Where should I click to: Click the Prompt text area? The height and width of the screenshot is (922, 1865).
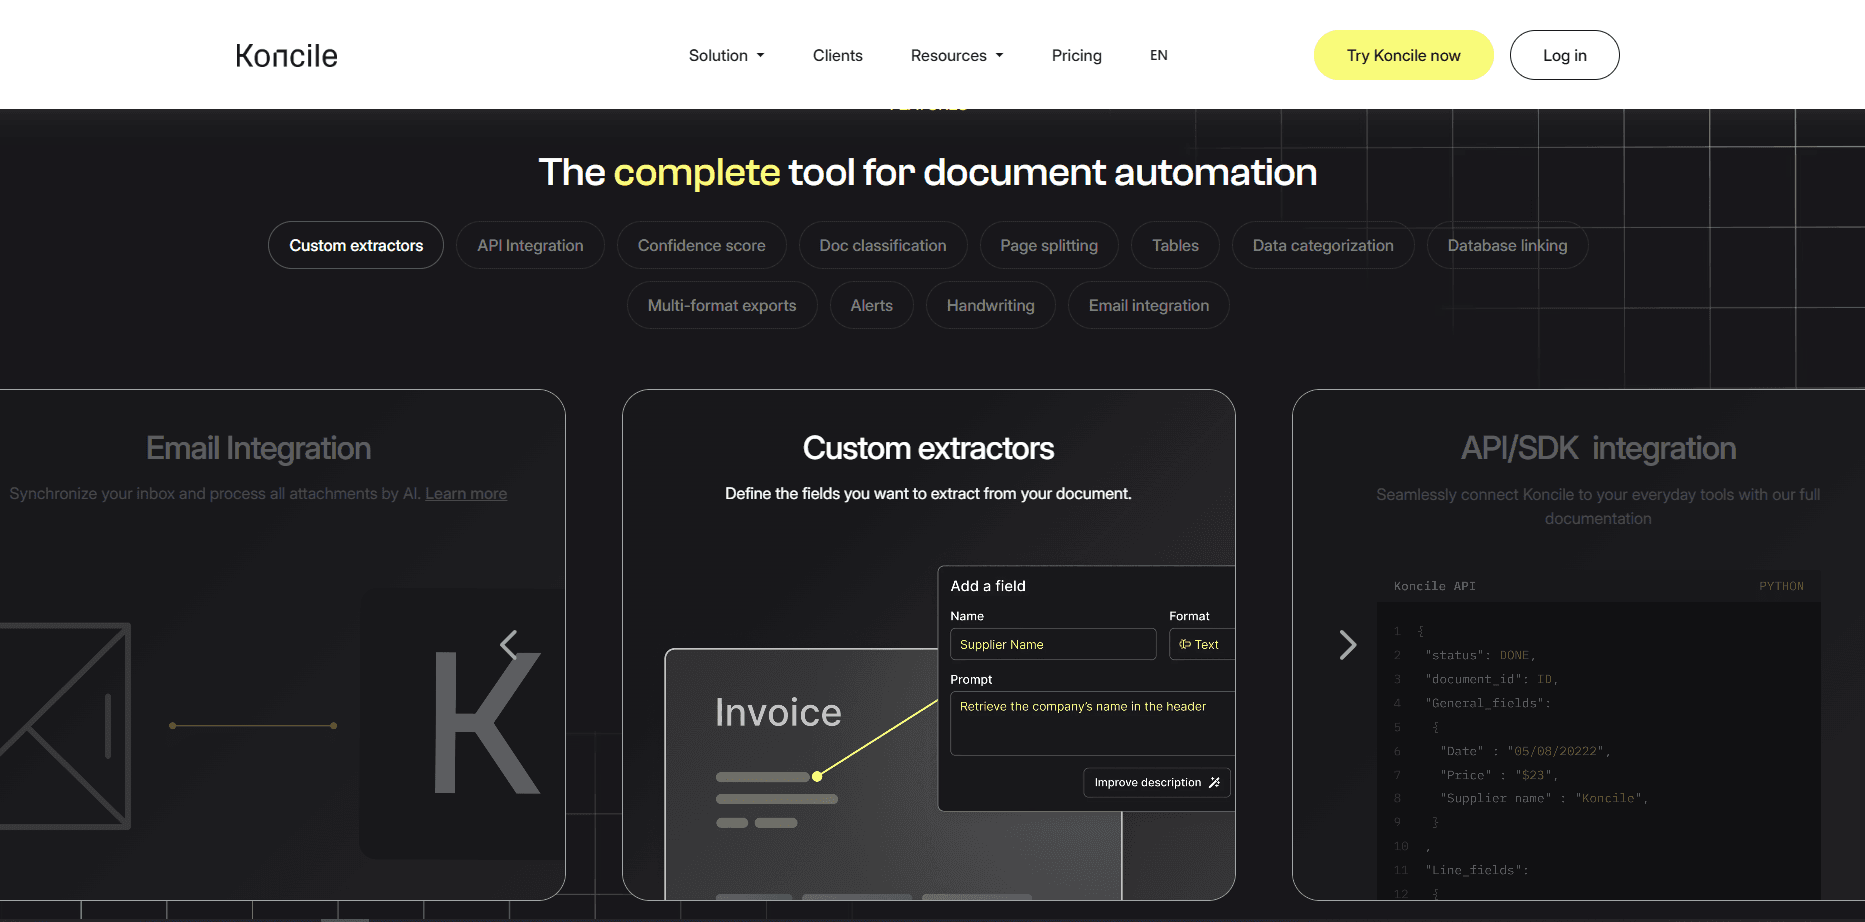[x=1092, y=723]
